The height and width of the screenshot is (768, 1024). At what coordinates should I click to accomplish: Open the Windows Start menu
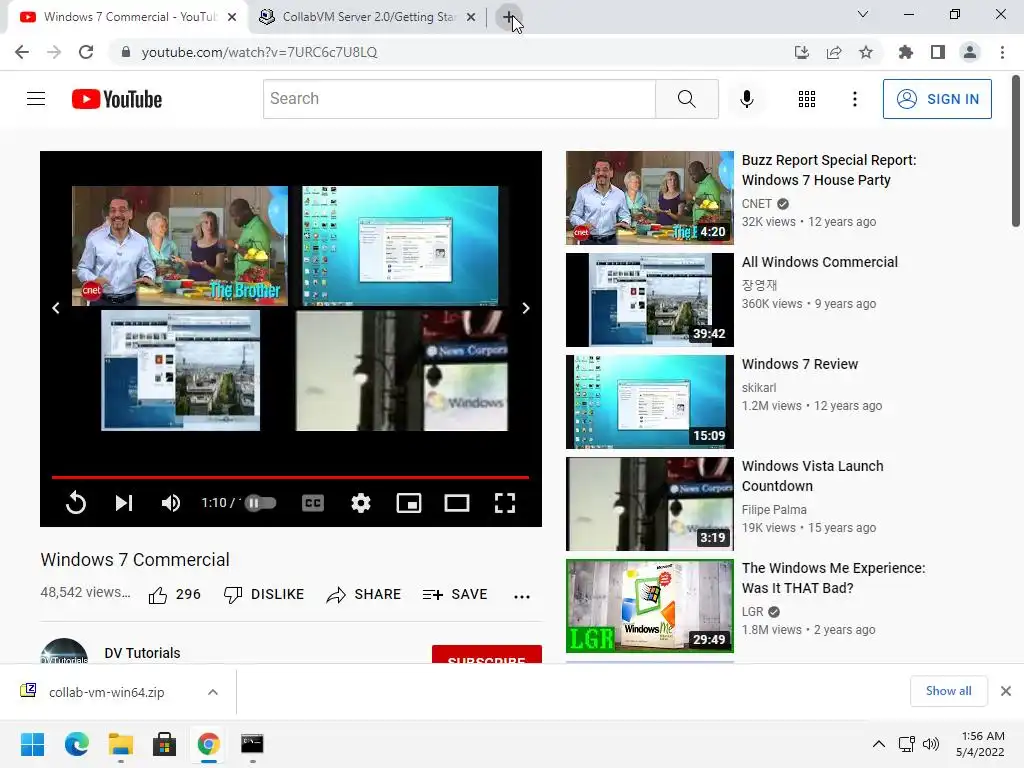[x=32, y=744]
